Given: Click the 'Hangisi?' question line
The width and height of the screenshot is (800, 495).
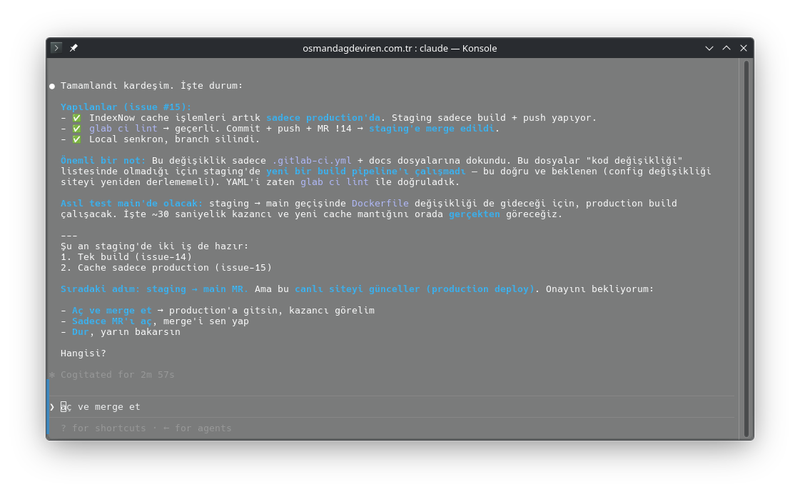Looking at the screenshot, I should [x=83, y=353].
